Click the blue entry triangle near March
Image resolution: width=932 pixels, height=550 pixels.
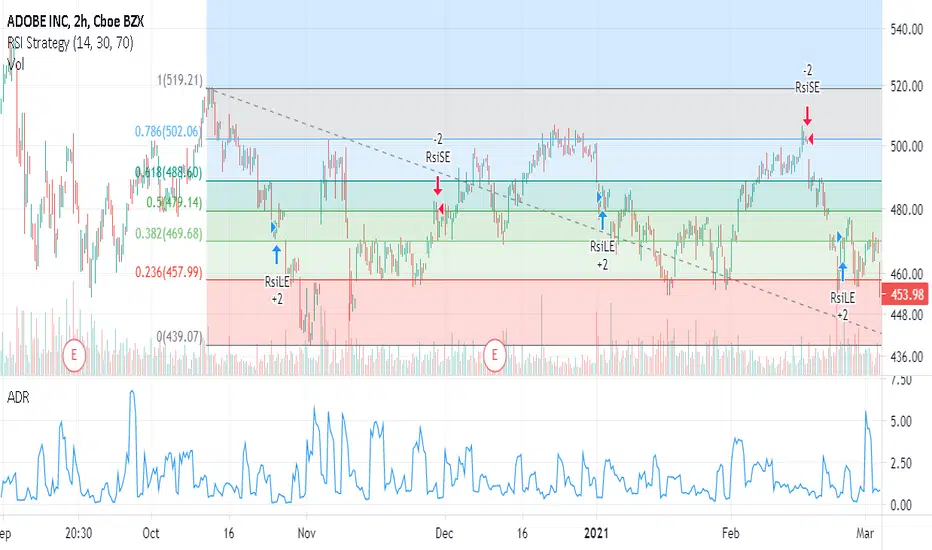(839, 237)
